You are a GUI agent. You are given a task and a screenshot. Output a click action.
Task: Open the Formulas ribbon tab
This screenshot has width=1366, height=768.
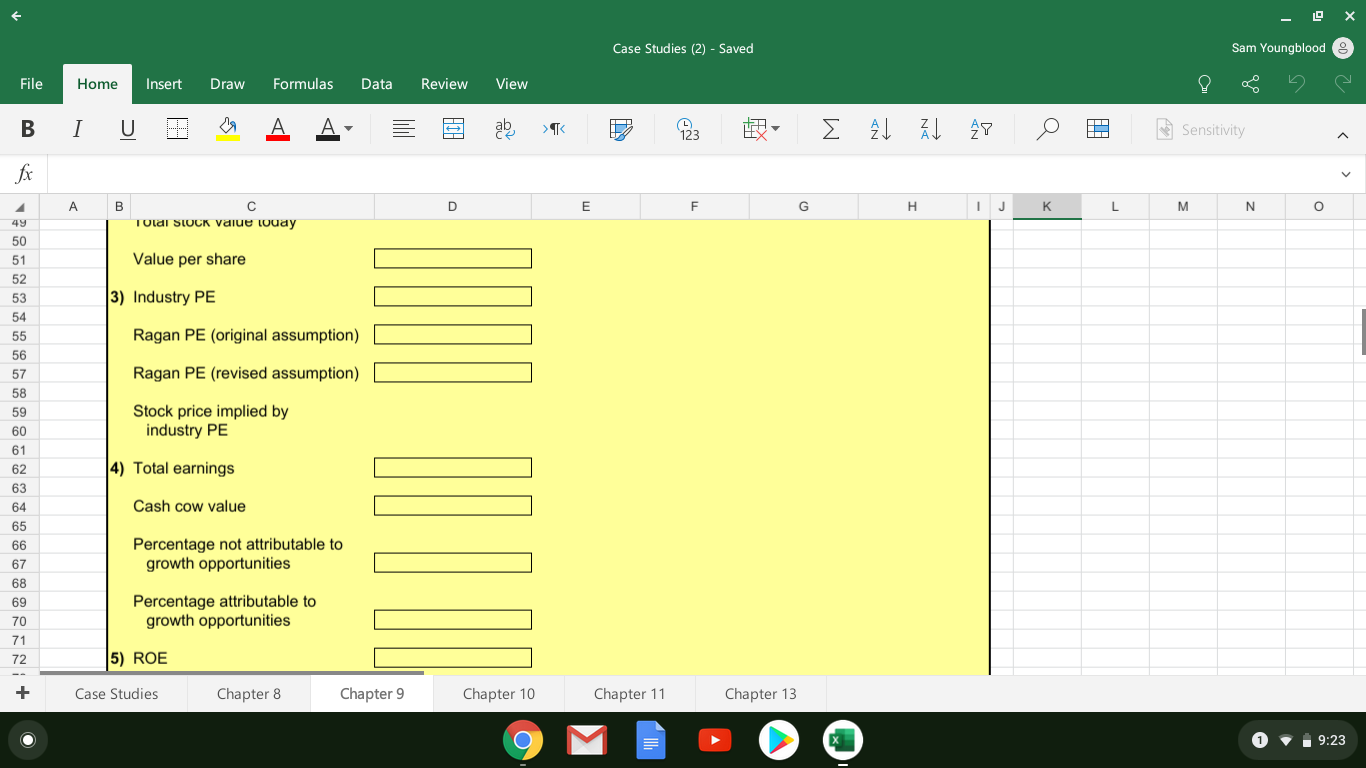point(303,84)
